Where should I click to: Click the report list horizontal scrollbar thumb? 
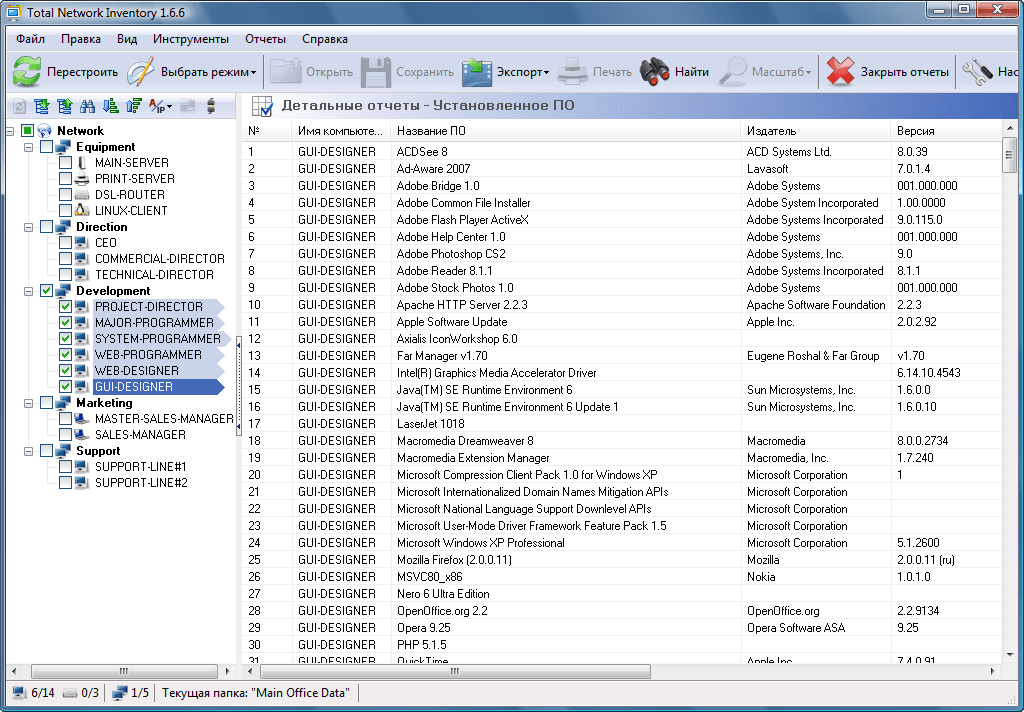point(455,671)
